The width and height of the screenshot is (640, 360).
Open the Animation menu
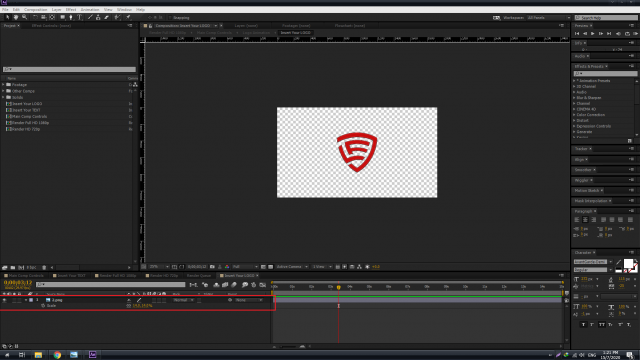point(90,9)
